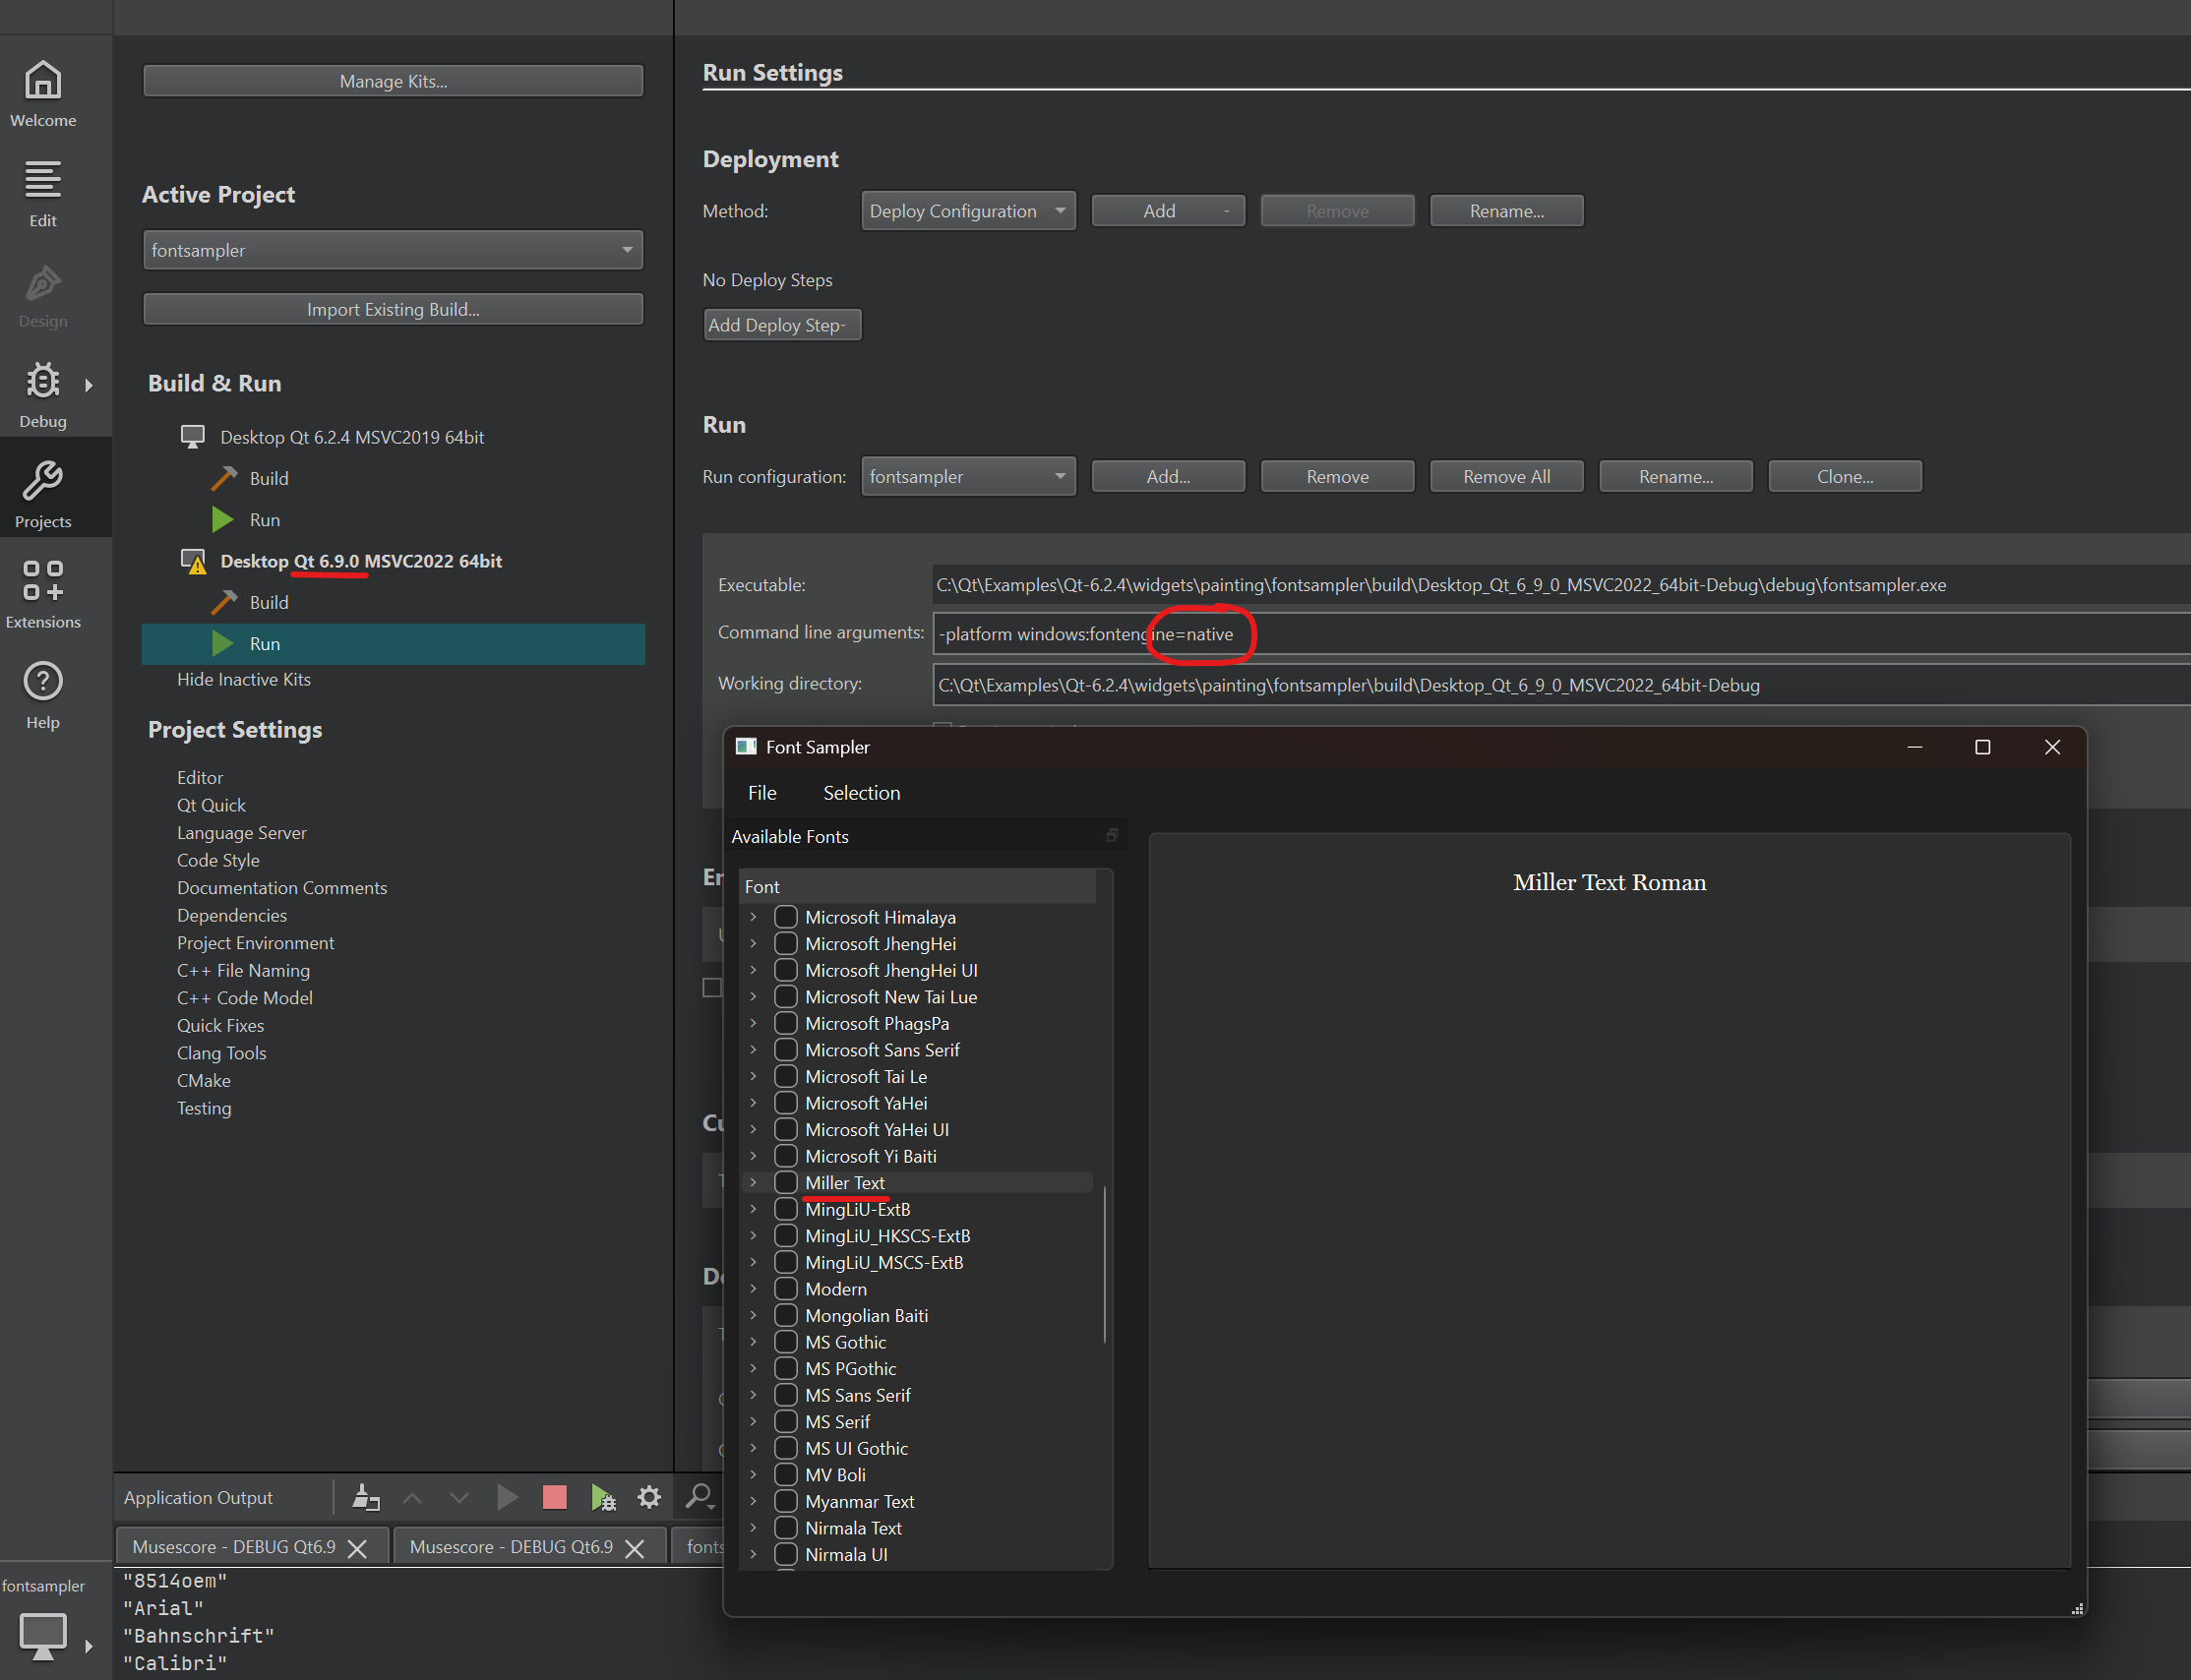Screen dimensions: 2191x1680
Task: Float the Available Fonts dock panel
Action: [x=1112, y=835]
